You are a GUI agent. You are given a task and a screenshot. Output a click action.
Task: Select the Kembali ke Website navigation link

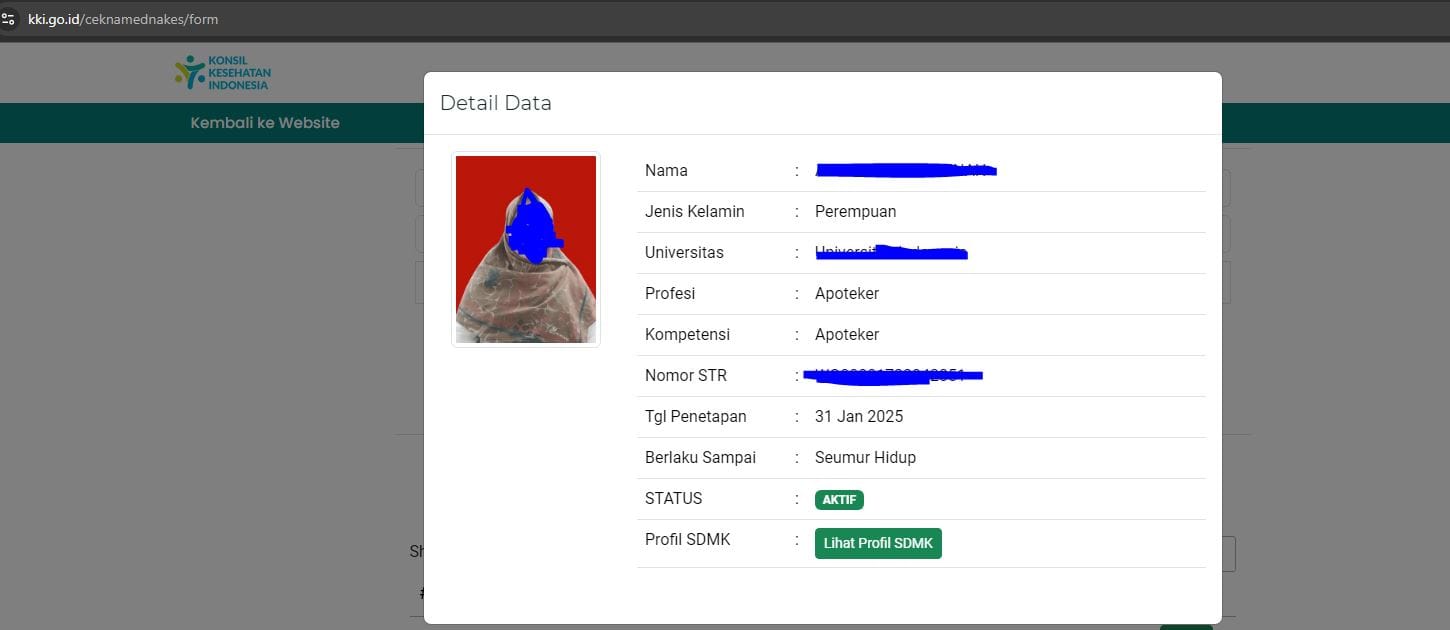263,122
